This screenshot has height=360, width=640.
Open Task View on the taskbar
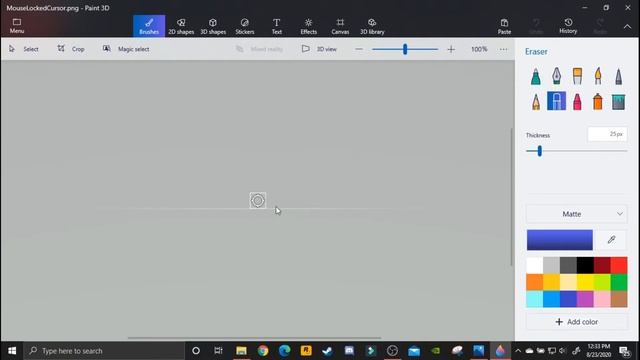pos(218,351)
